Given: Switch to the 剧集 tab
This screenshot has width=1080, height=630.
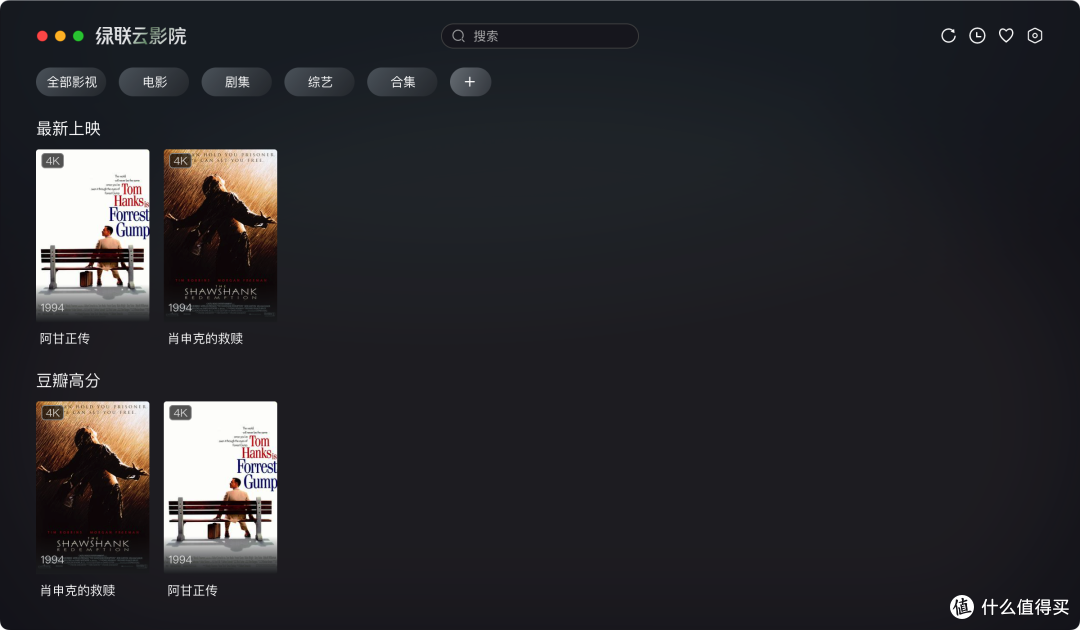Looking at the screenshot, I should [237, 82].
